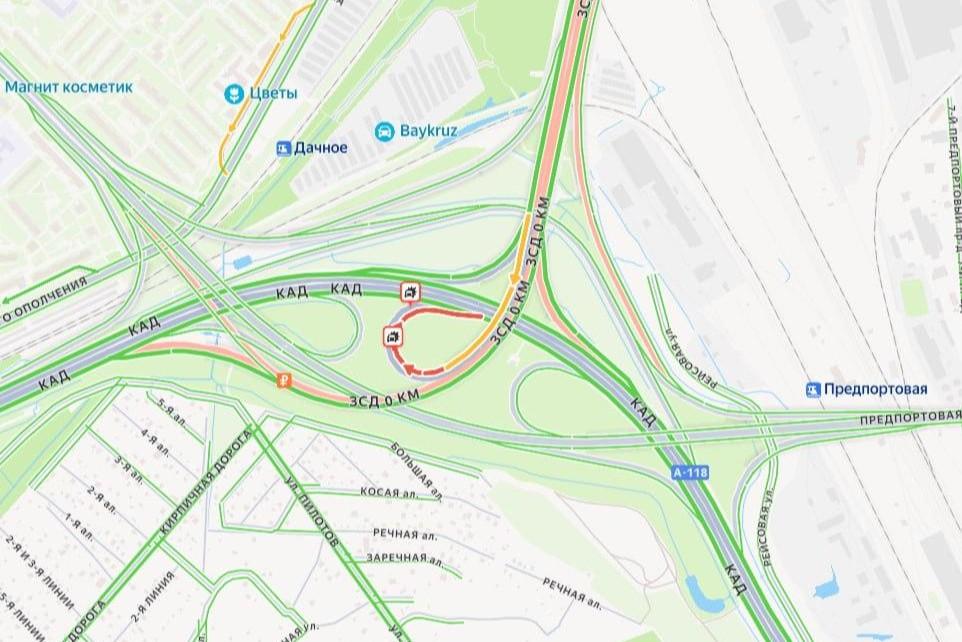Click the lower accident icon on the ramp loop
962x642 pixels.
[393, 336]
